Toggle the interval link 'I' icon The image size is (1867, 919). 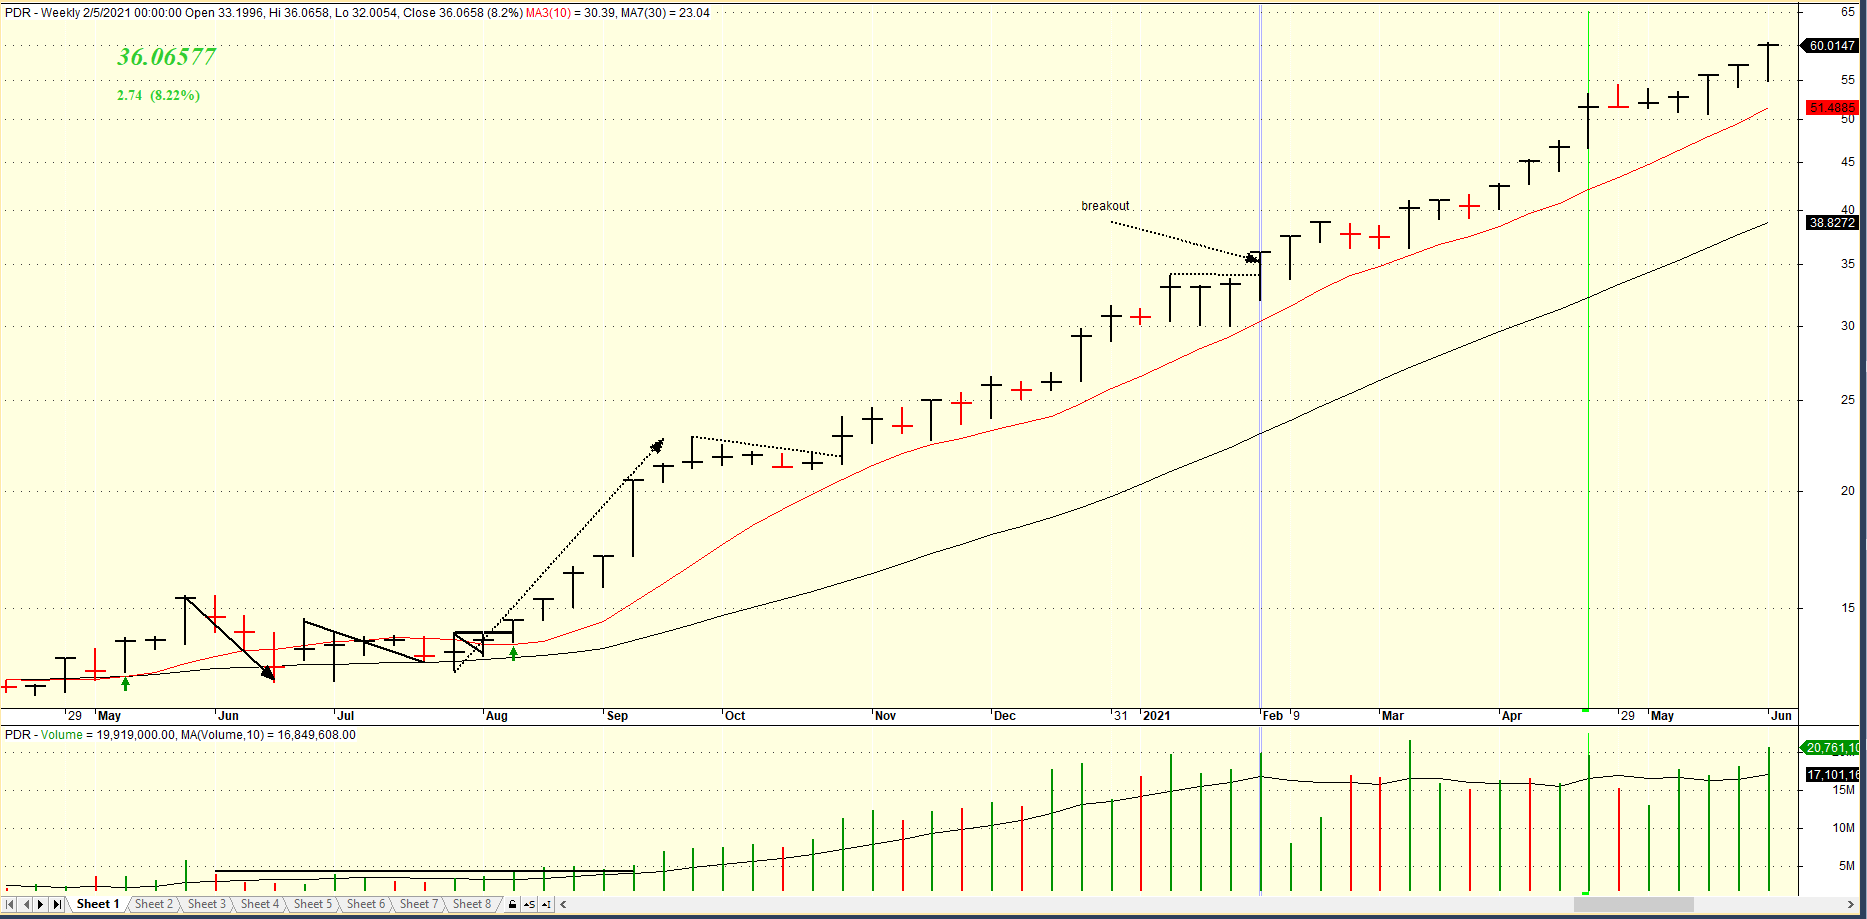(546, 904)
